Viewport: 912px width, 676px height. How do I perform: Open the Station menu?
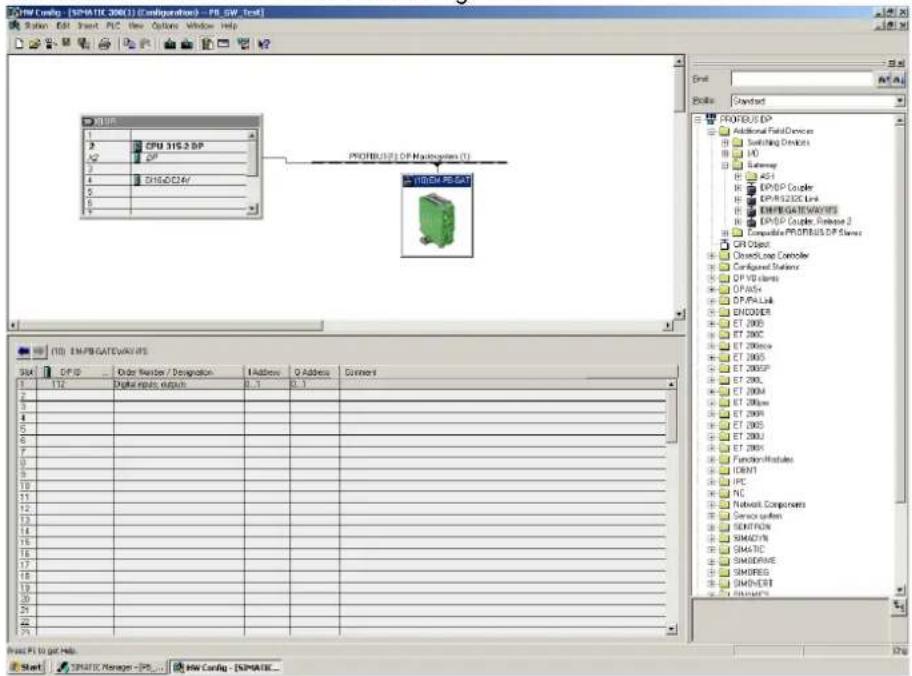35,26
